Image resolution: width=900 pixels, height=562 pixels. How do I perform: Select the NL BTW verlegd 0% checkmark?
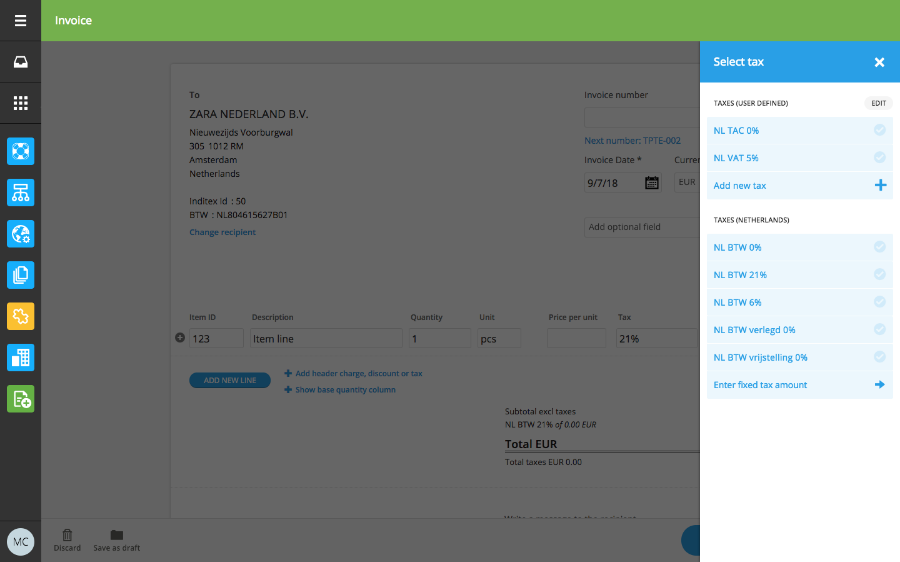pyautogui.click(x=879, y=330)
